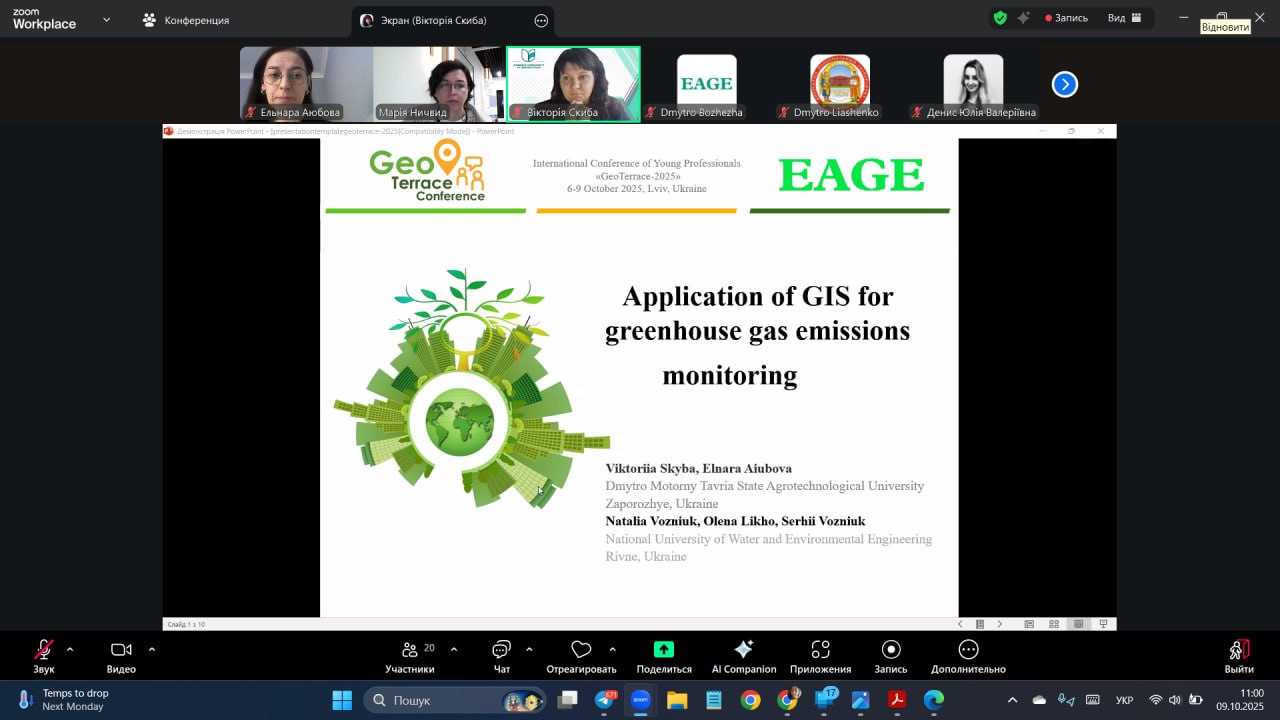Open AI Companion in the Zoom toolbar

pos(743,656)
